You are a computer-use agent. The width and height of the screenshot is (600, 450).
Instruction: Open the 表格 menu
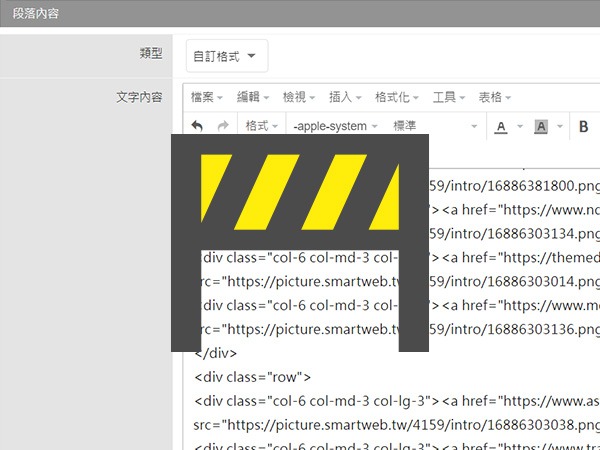(x=495, y=97)
